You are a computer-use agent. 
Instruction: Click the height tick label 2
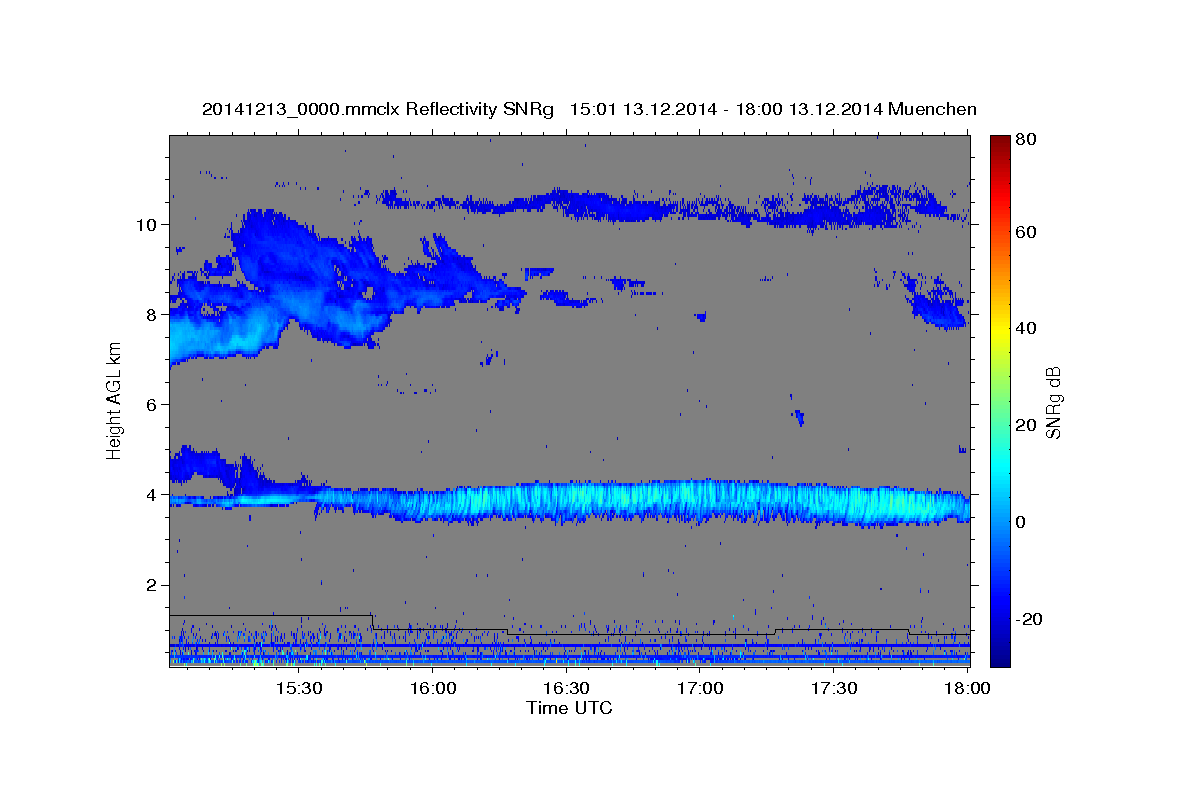click(x=153, y=584)
